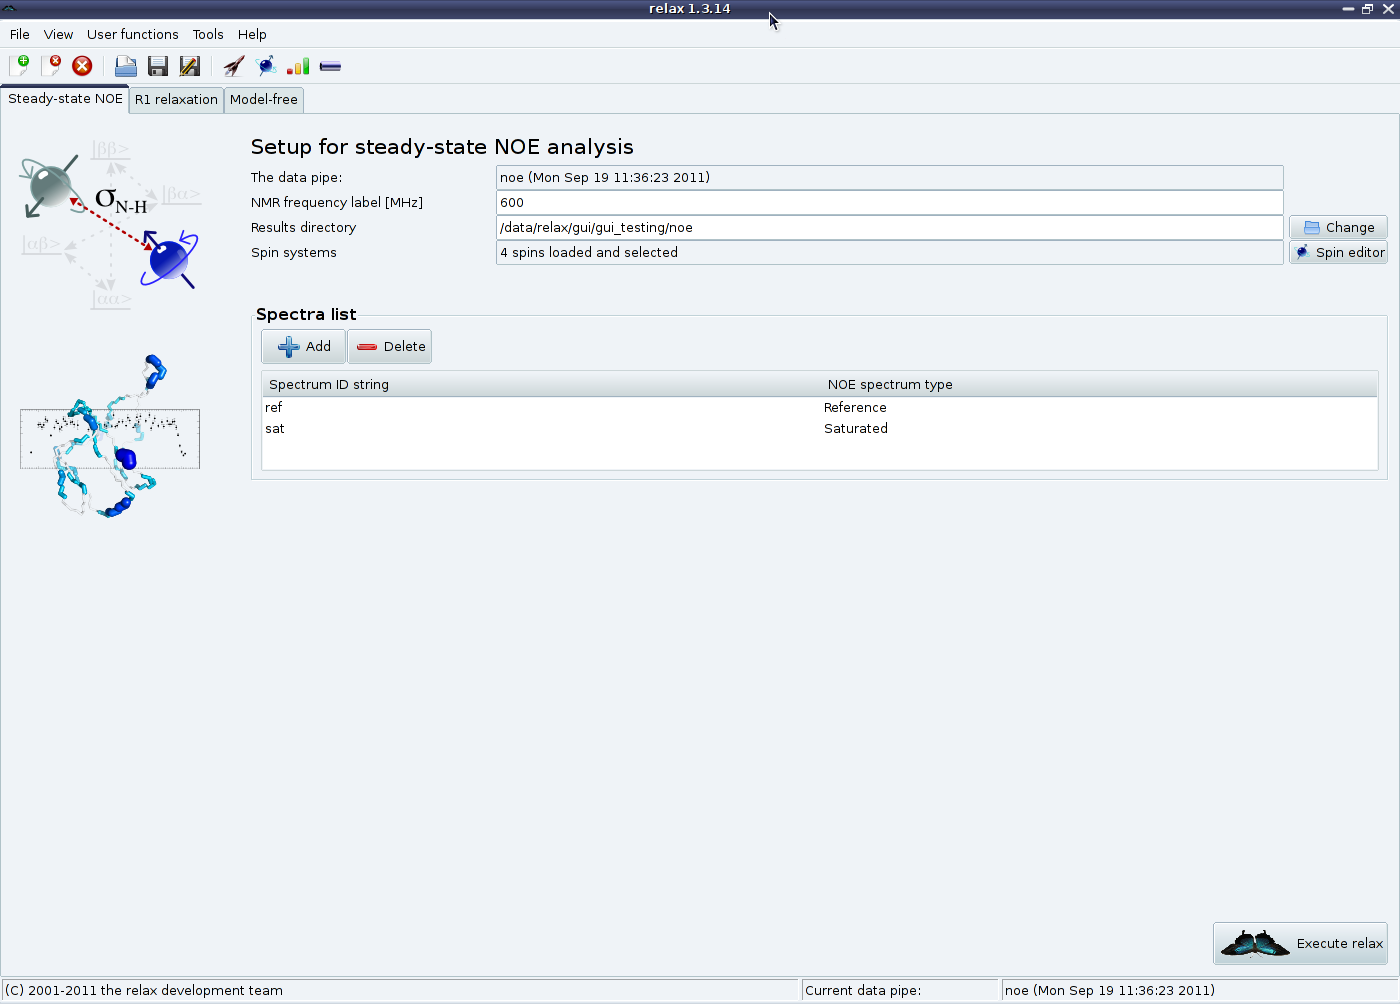Viewport: 1400px width, 1004px height.
Task: Click the close current analysis icon
Action: 51,66
